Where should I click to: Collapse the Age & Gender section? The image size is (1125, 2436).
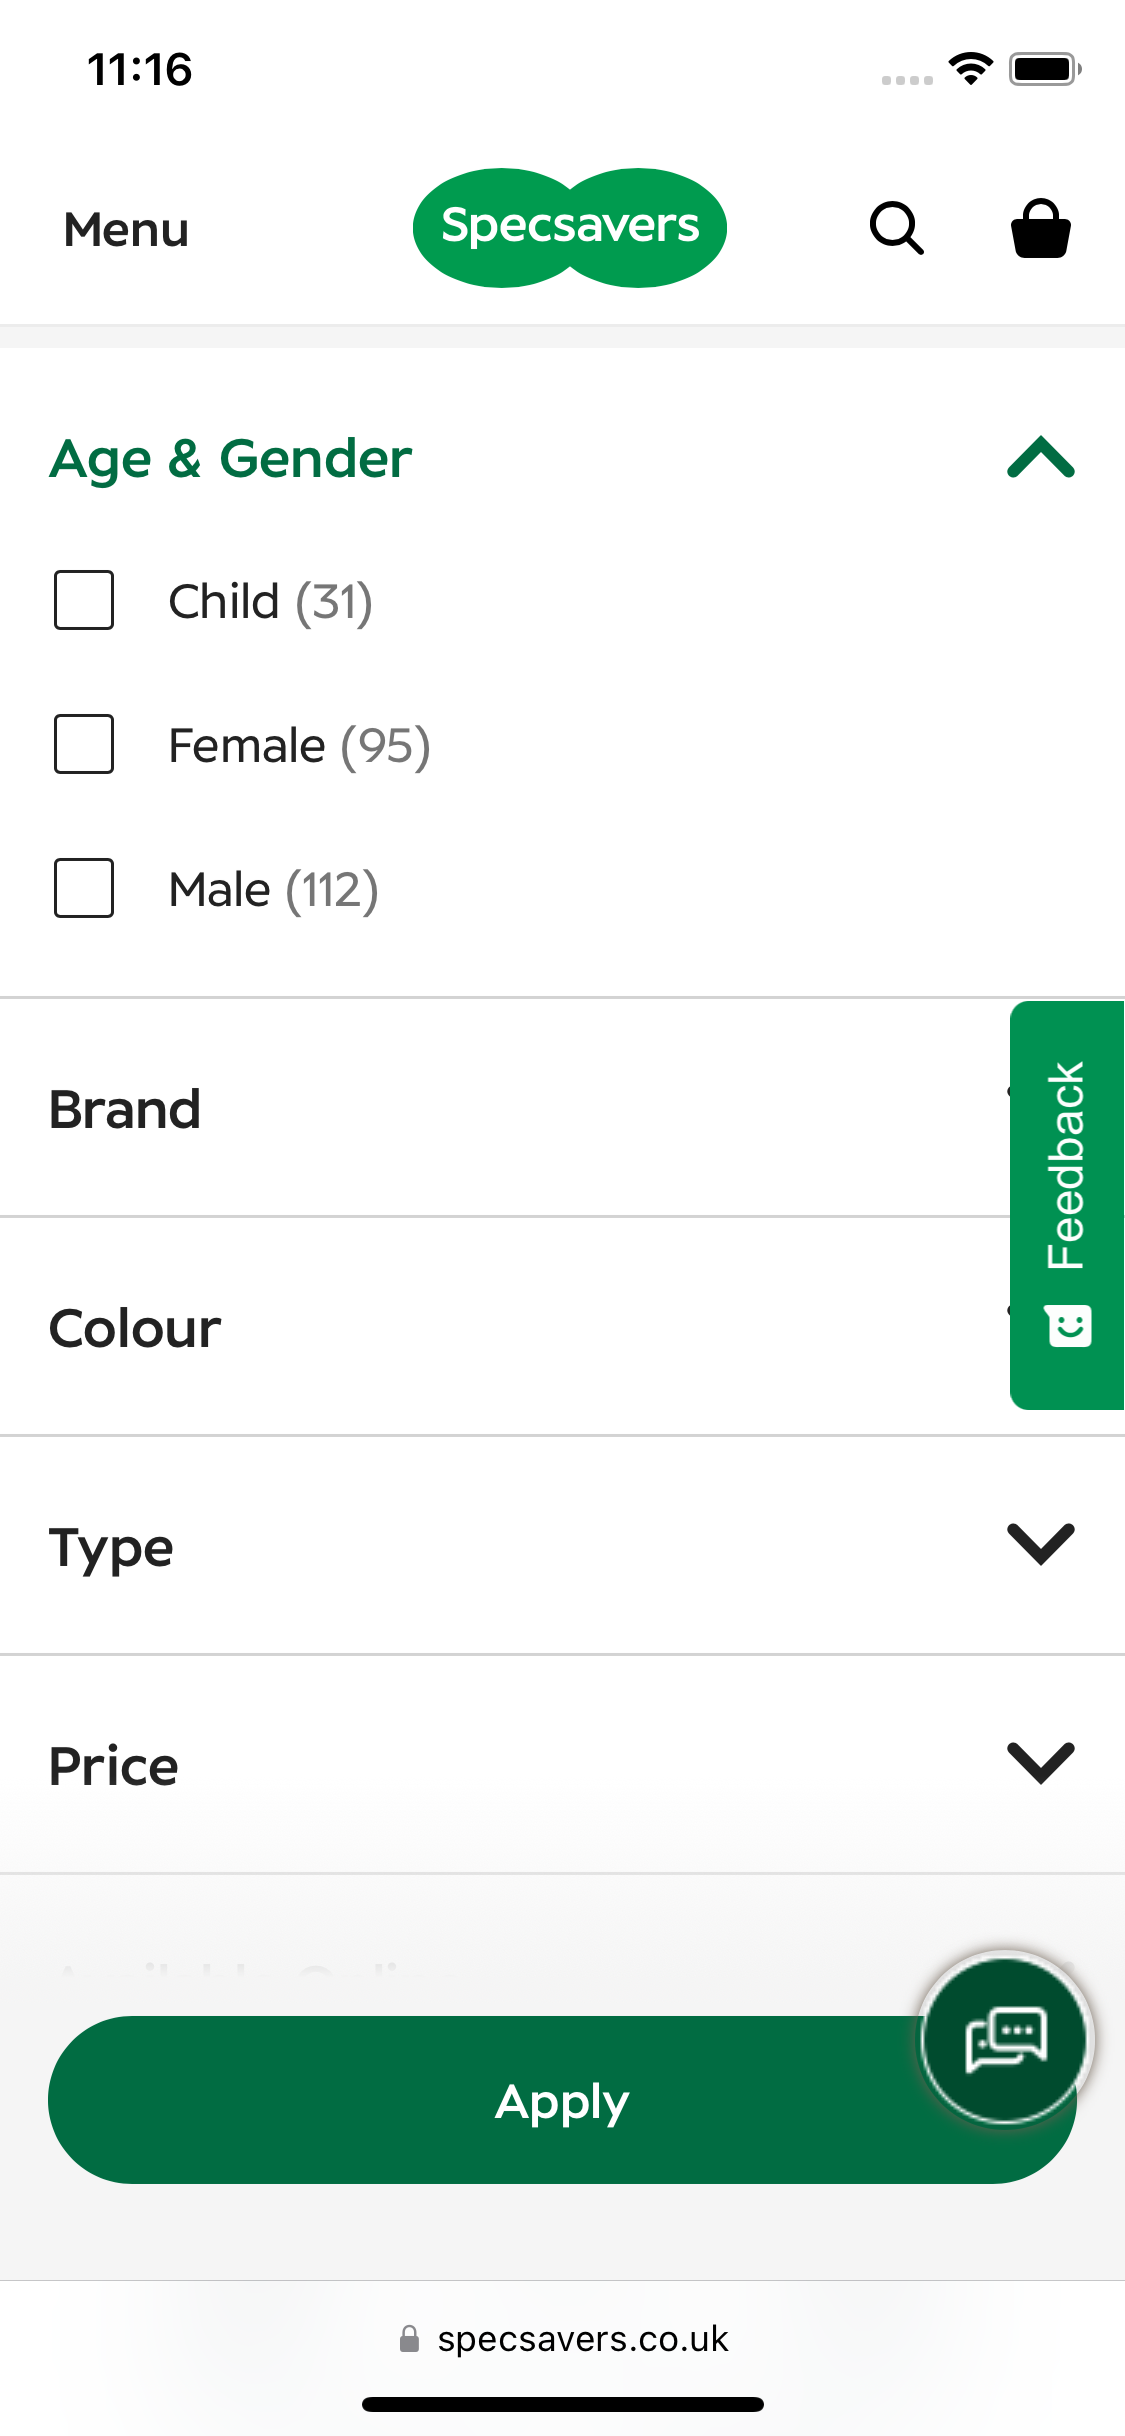pyautogui.click(x=1040, y=459)
